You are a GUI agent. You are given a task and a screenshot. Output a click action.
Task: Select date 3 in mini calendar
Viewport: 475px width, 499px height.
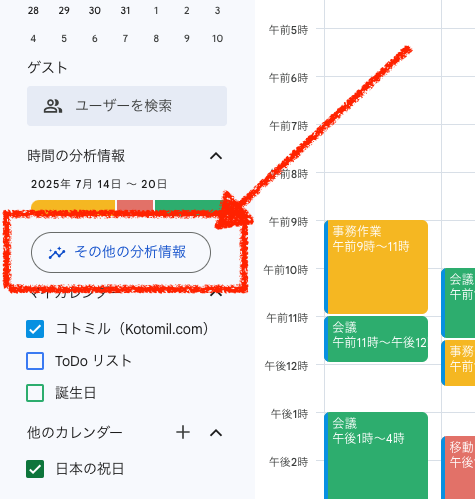217,11
